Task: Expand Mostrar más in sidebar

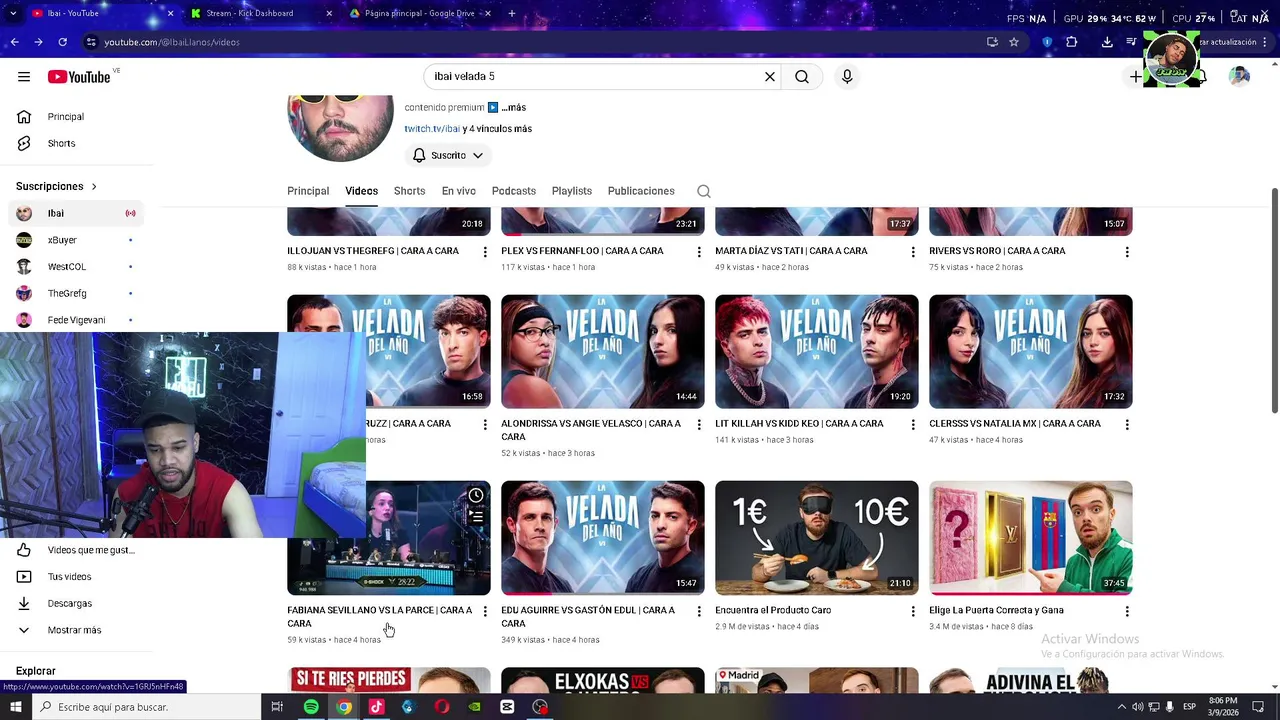Action: pos(74,630)
